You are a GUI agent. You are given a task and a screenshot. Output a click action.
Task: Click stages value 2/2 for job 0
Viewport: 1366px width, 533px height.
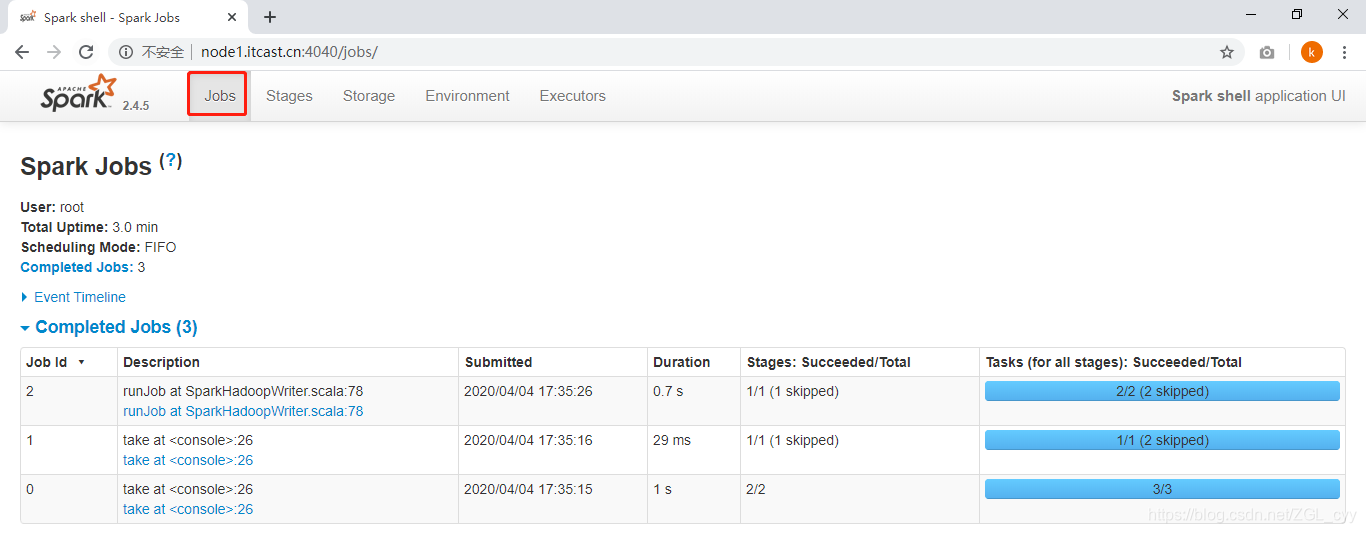coord(756,489)
